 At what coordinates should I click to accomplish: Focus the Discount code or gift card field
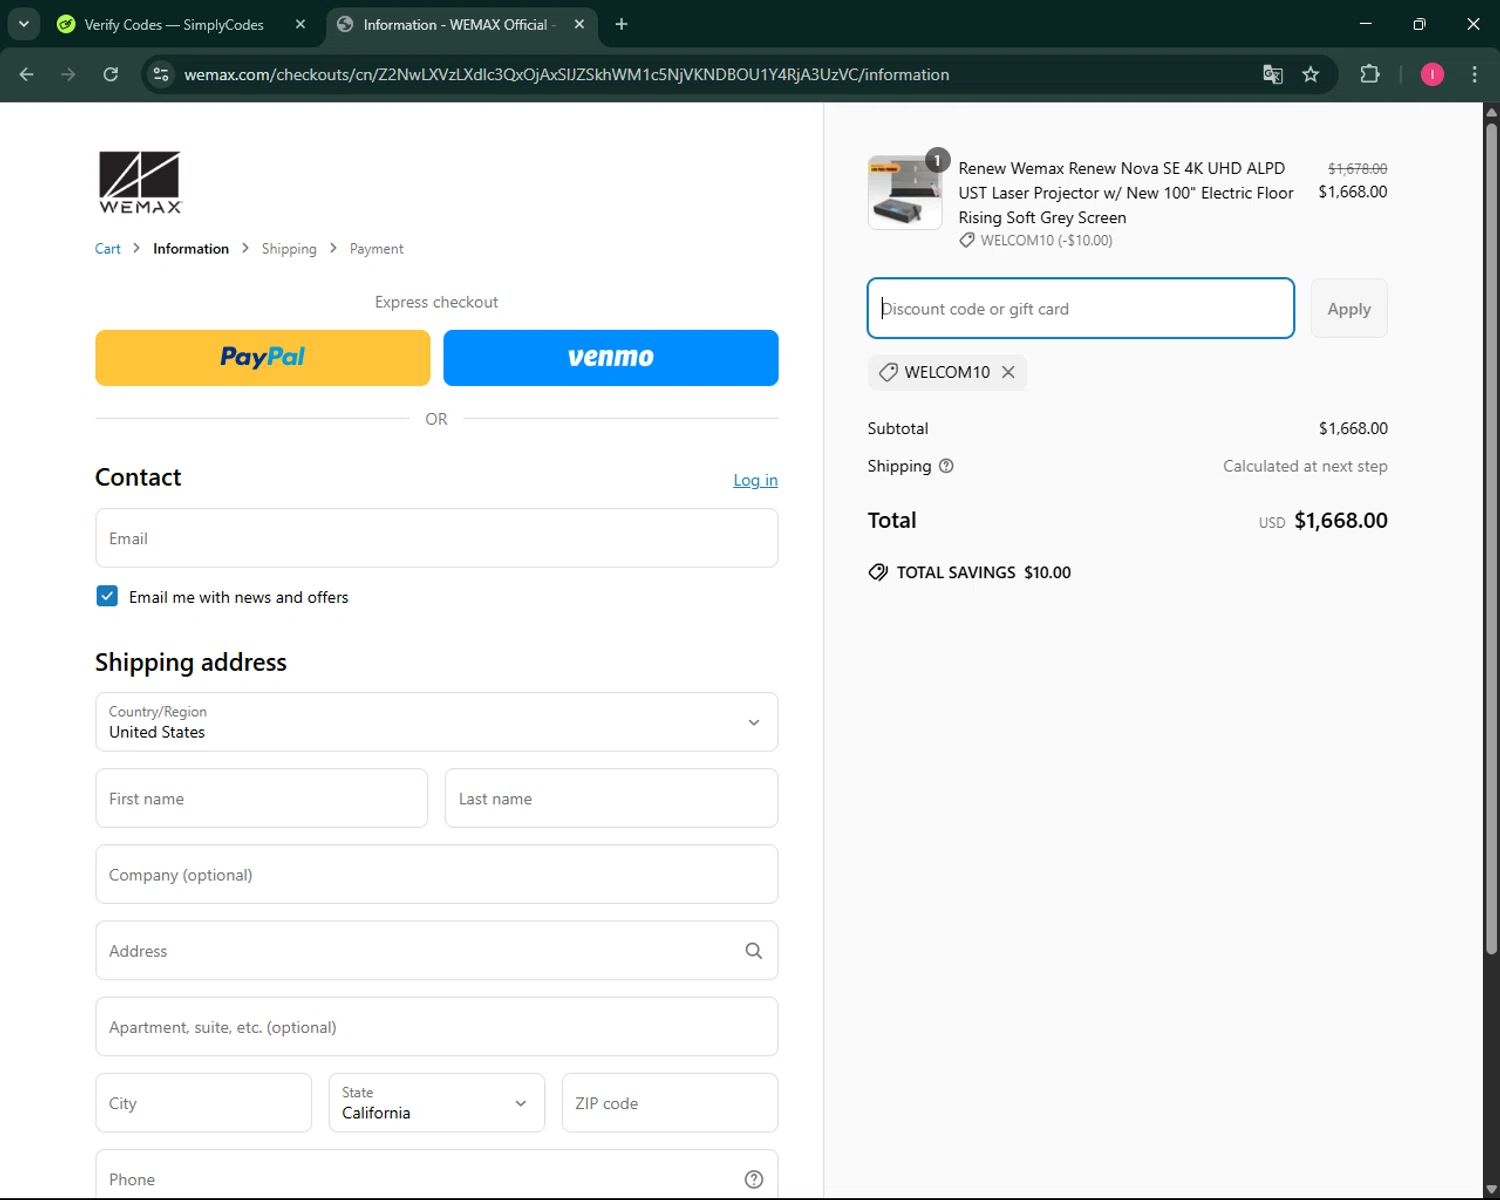pos(1081,308)
